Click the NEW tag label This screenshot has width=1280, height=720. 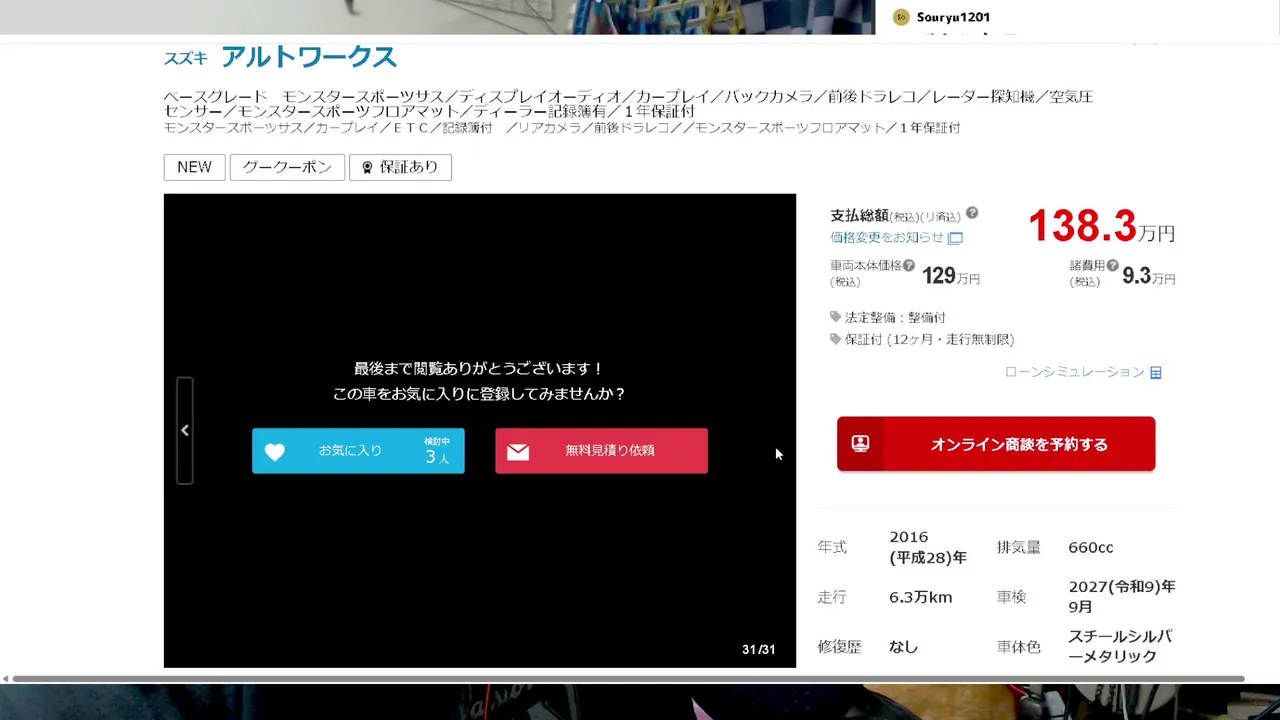(x=194, y=167)
